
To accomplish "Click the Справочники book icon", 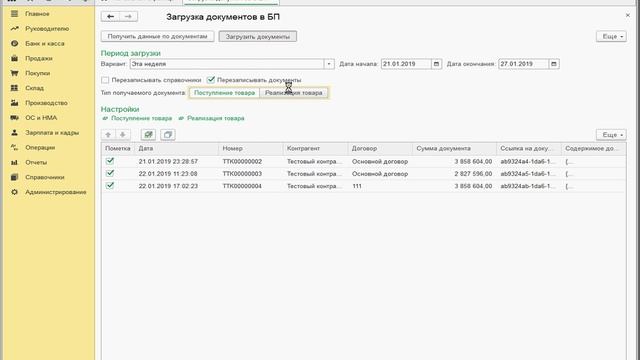I will (14, 177).
